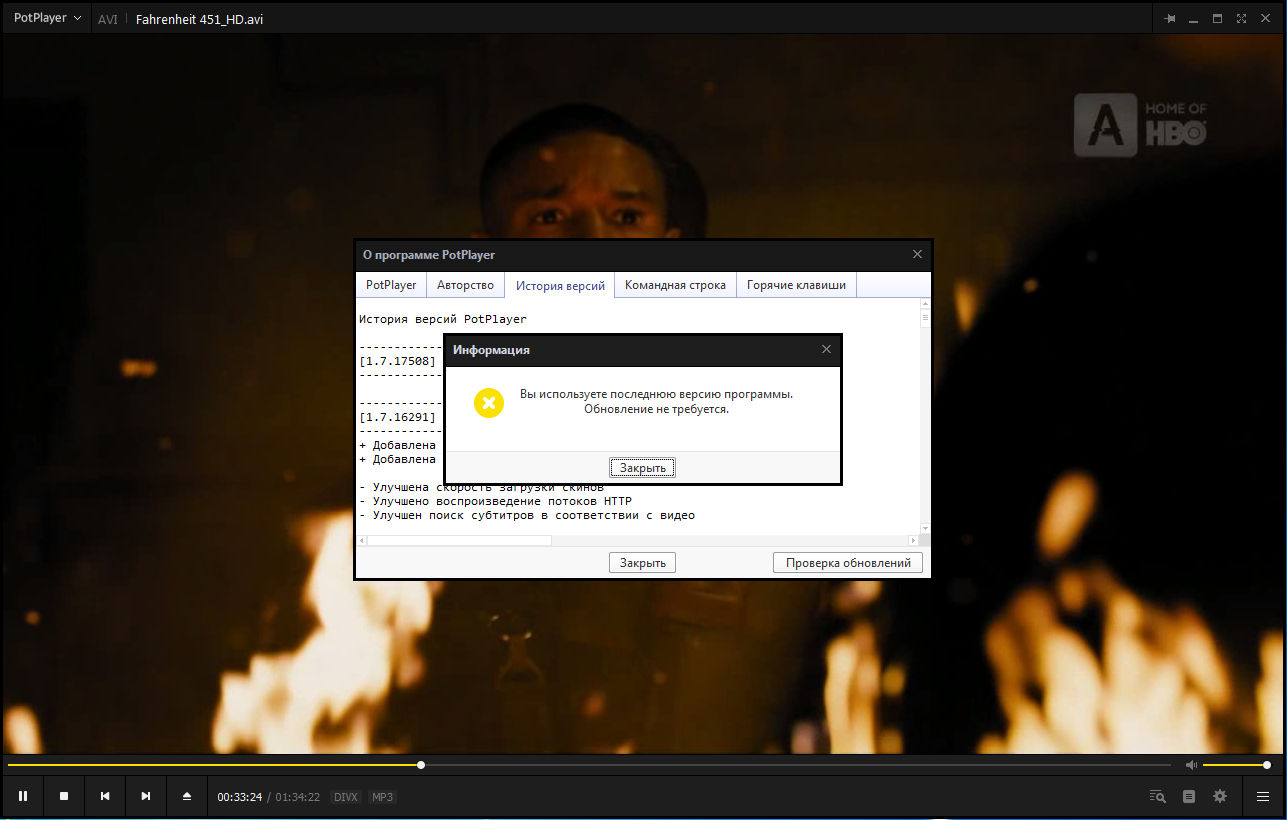The width and height of the screenshot is (1287, 820).
Task: Click the horizontal scrollbar in version history
Action: (x=459, y=541)
